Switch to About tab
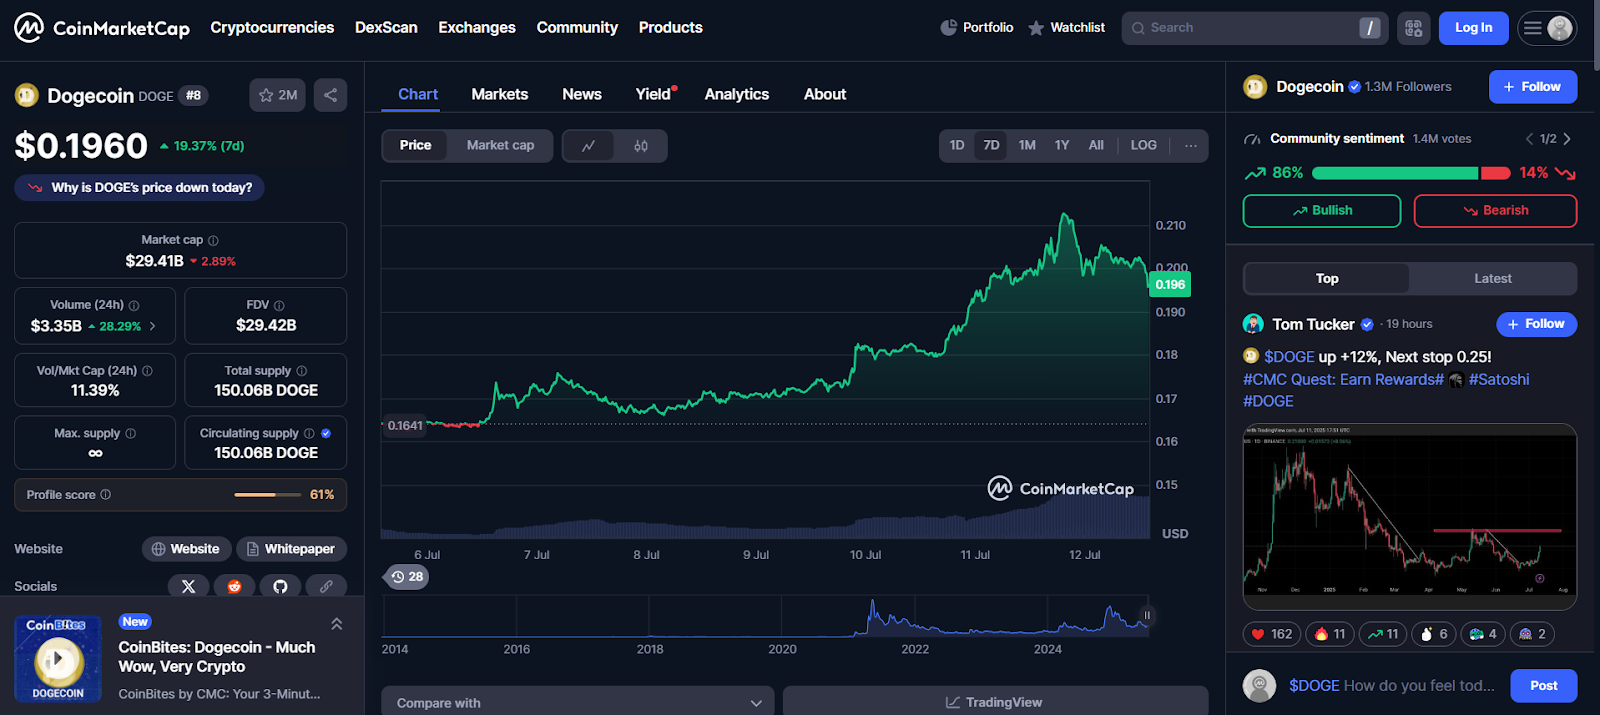The width and height of the screenshot is (1600, 715). coord(825,94)
